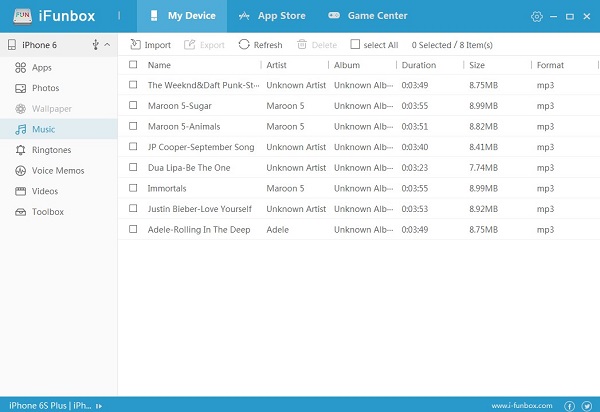Click the Game Center controller icon
Screen dimensions: 600x412
pos(334,15)
